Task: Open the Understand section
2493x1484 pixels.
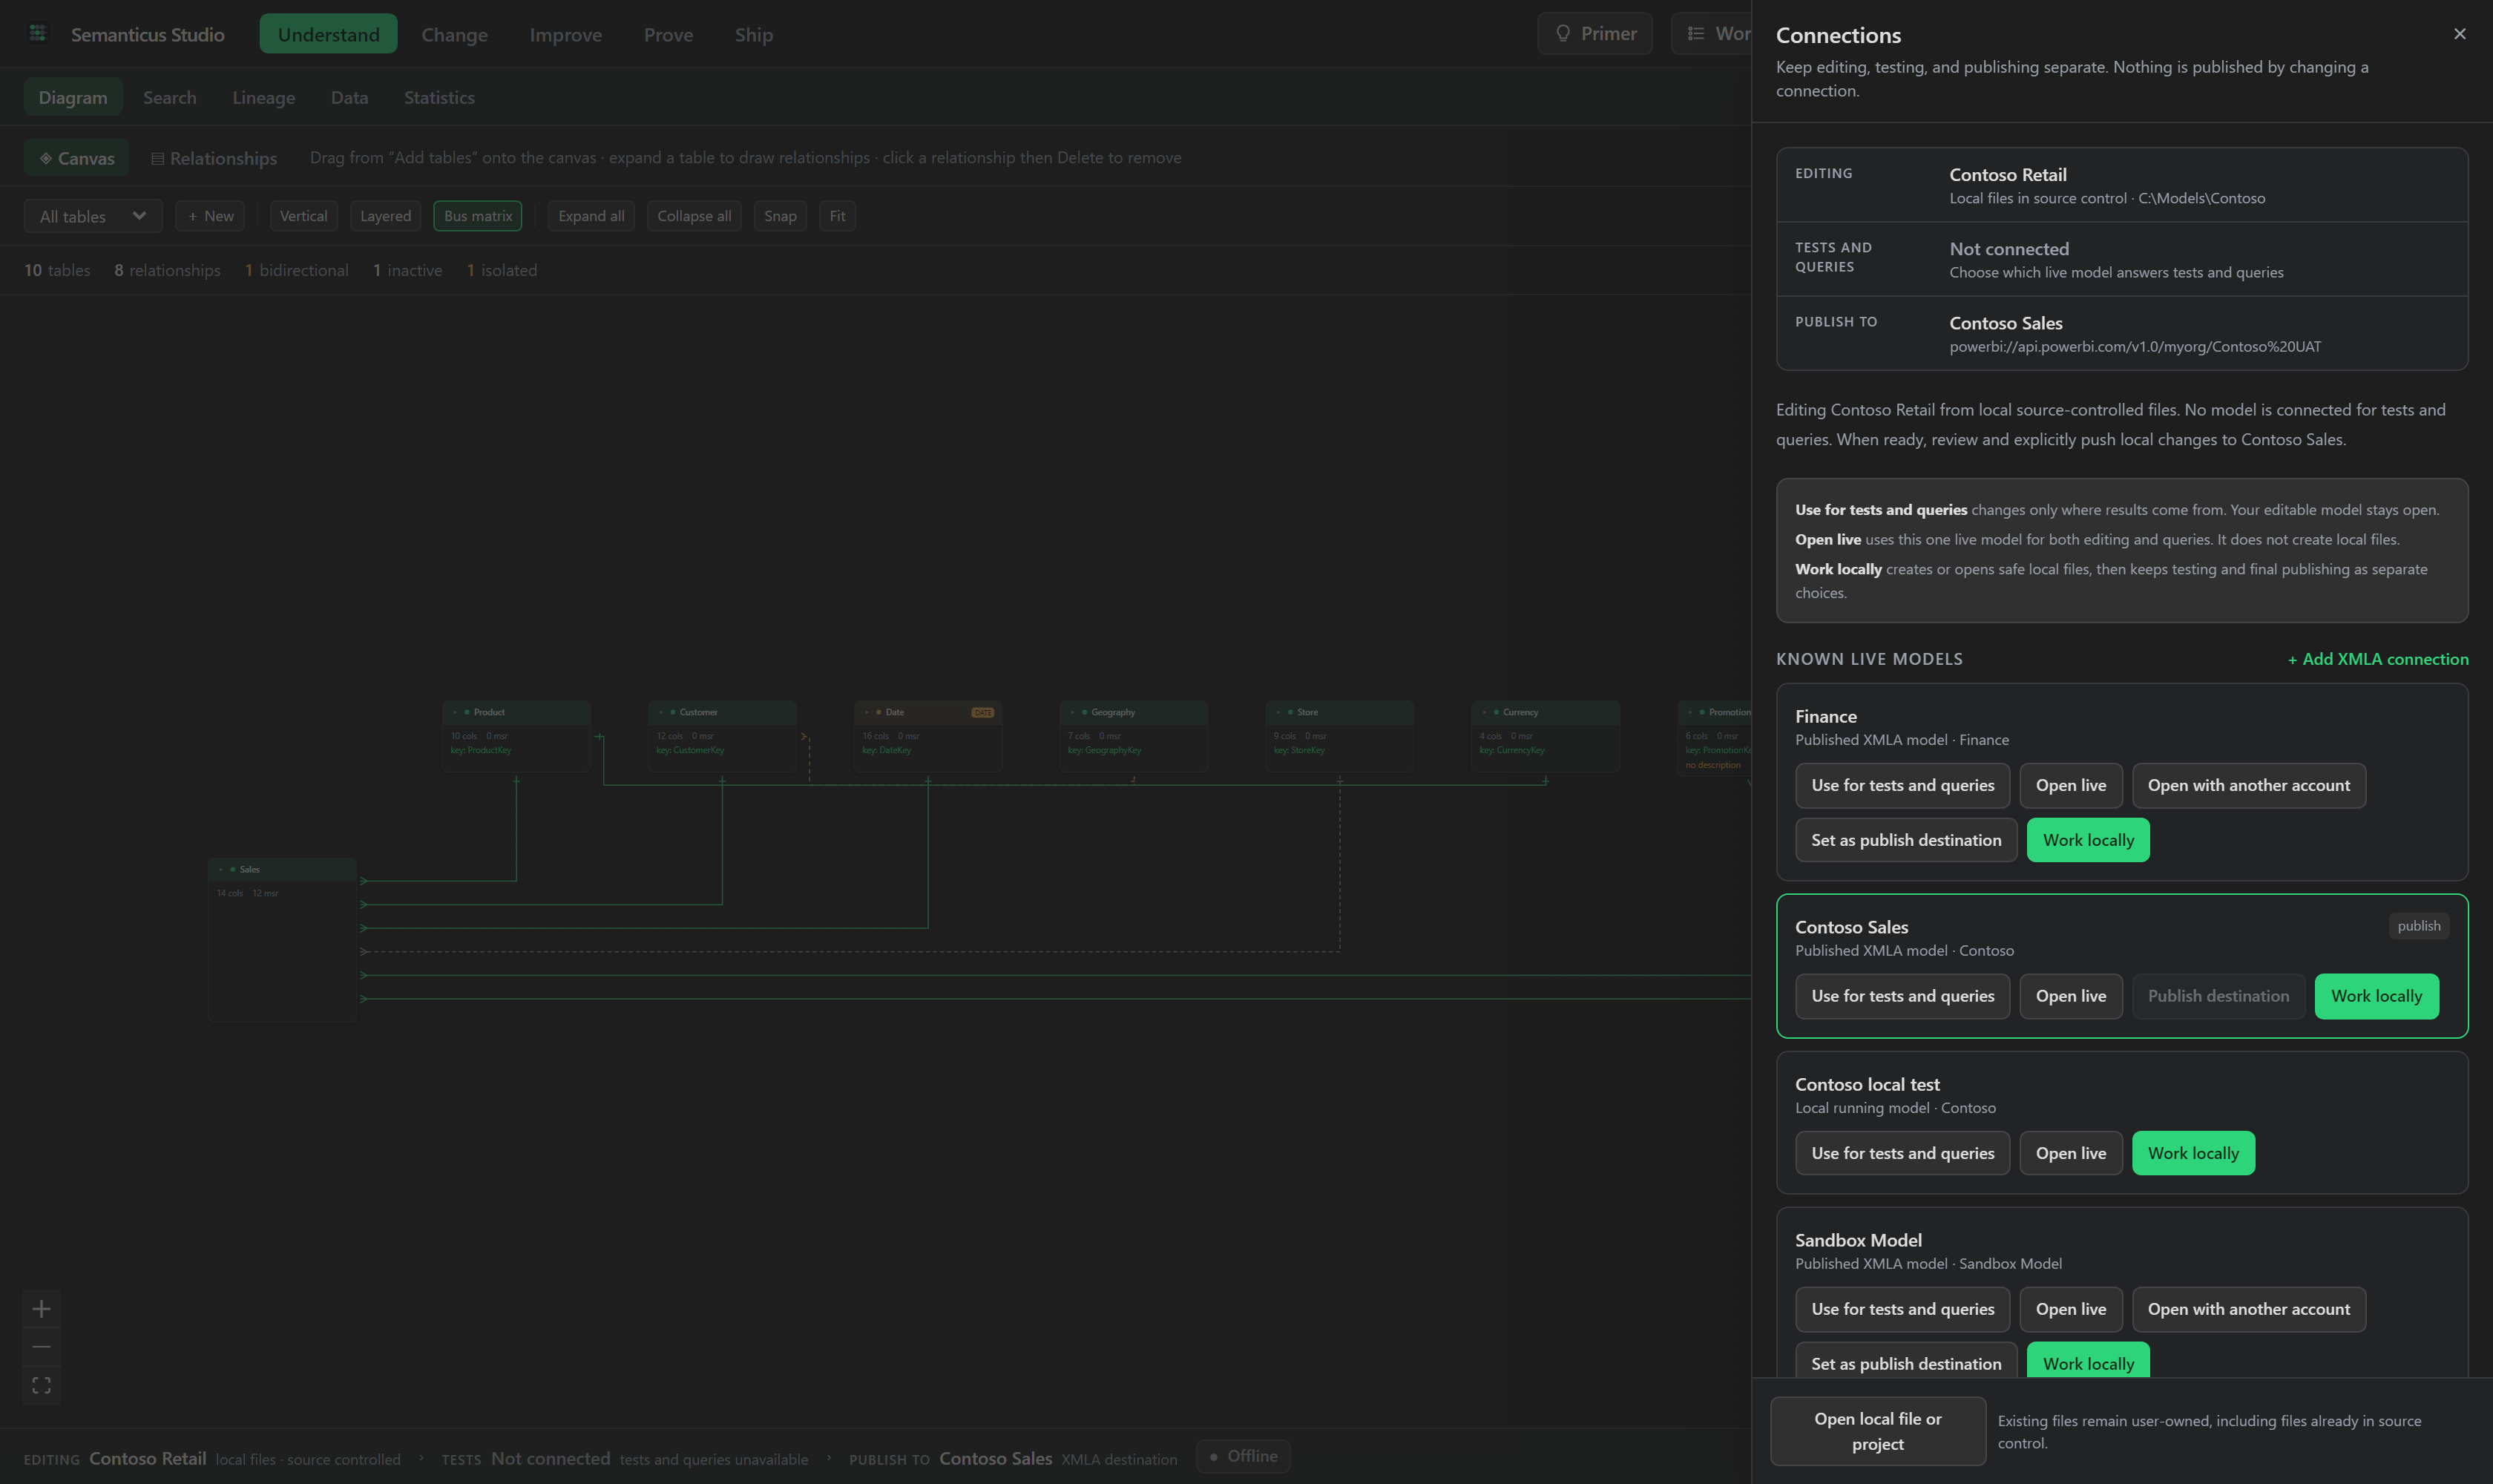Action: [328, 34]
